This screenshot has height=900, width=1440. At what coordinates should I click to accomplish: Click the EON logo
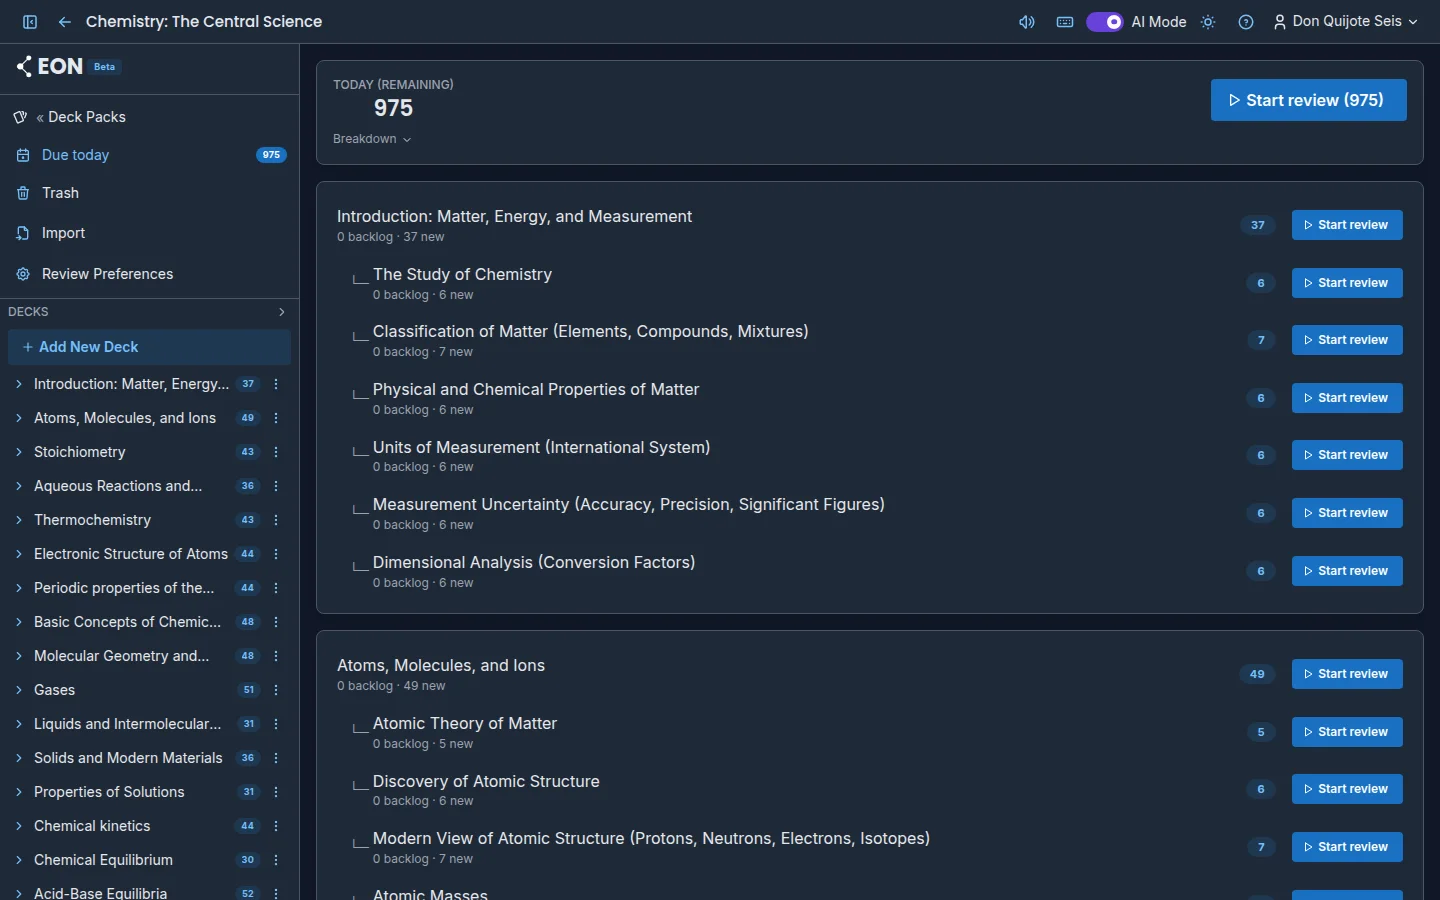click(x=50, y=67)
